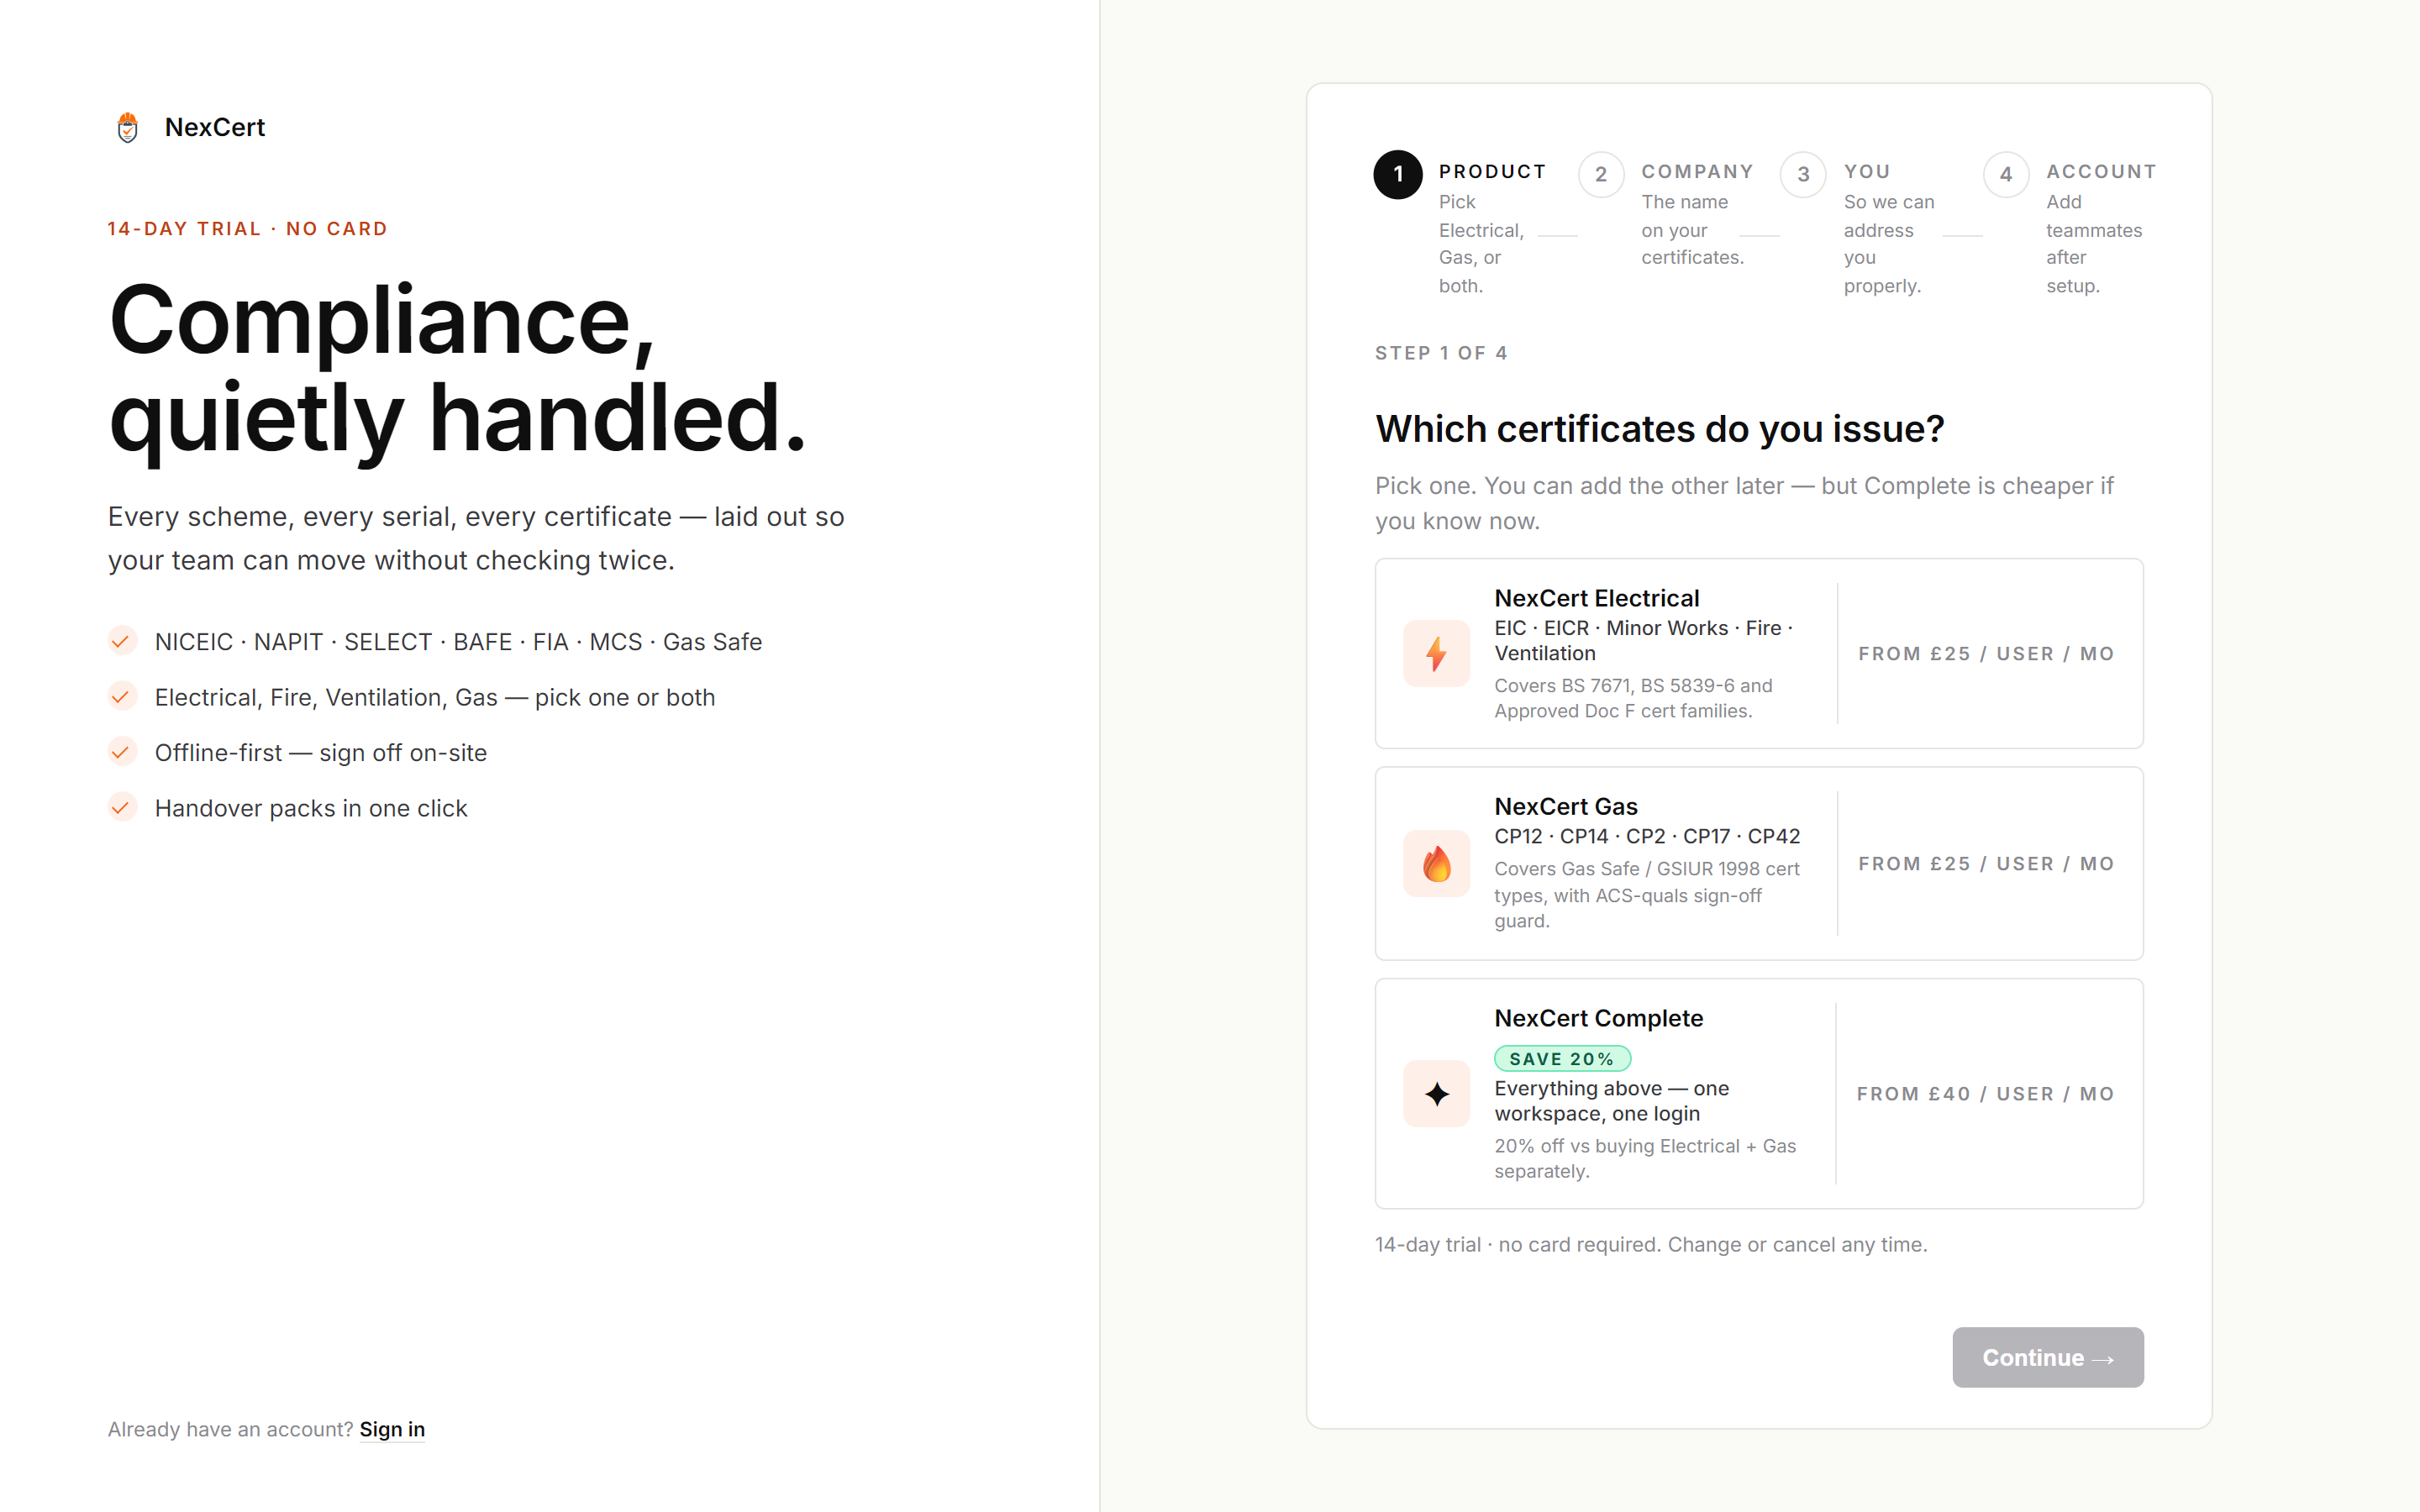Click the NexCert helmet logo icon
This screenshot has height=1512, width=2420.
[127, 127]
